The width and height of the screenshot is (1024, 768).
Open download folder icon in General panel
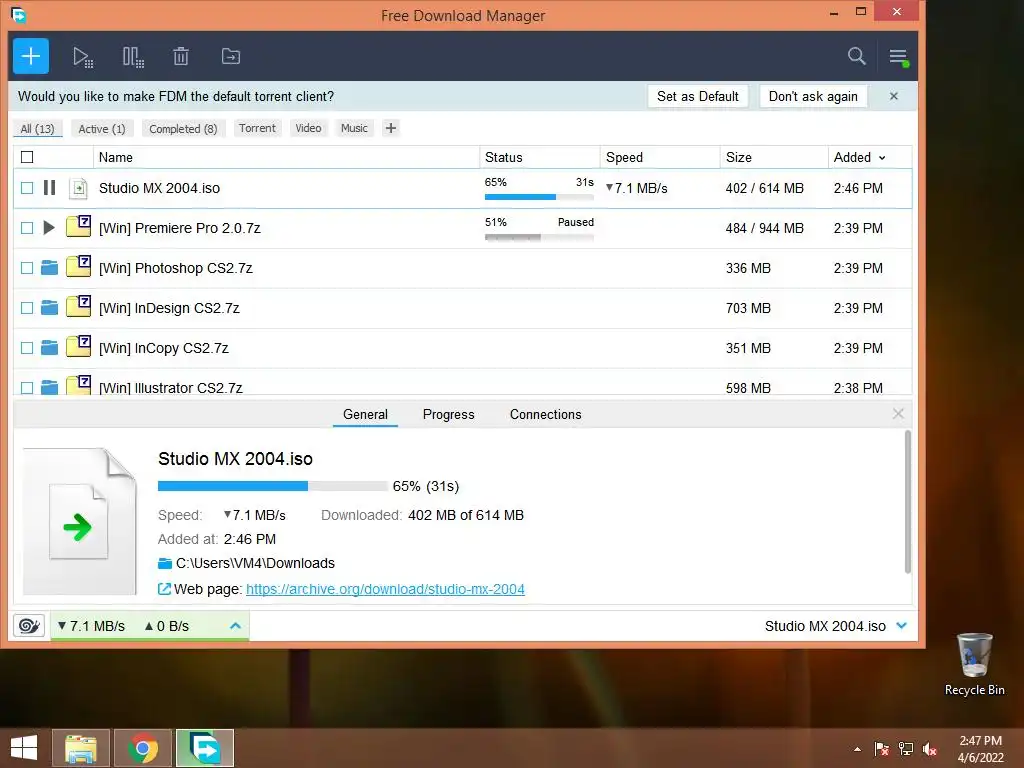[165, 563]
